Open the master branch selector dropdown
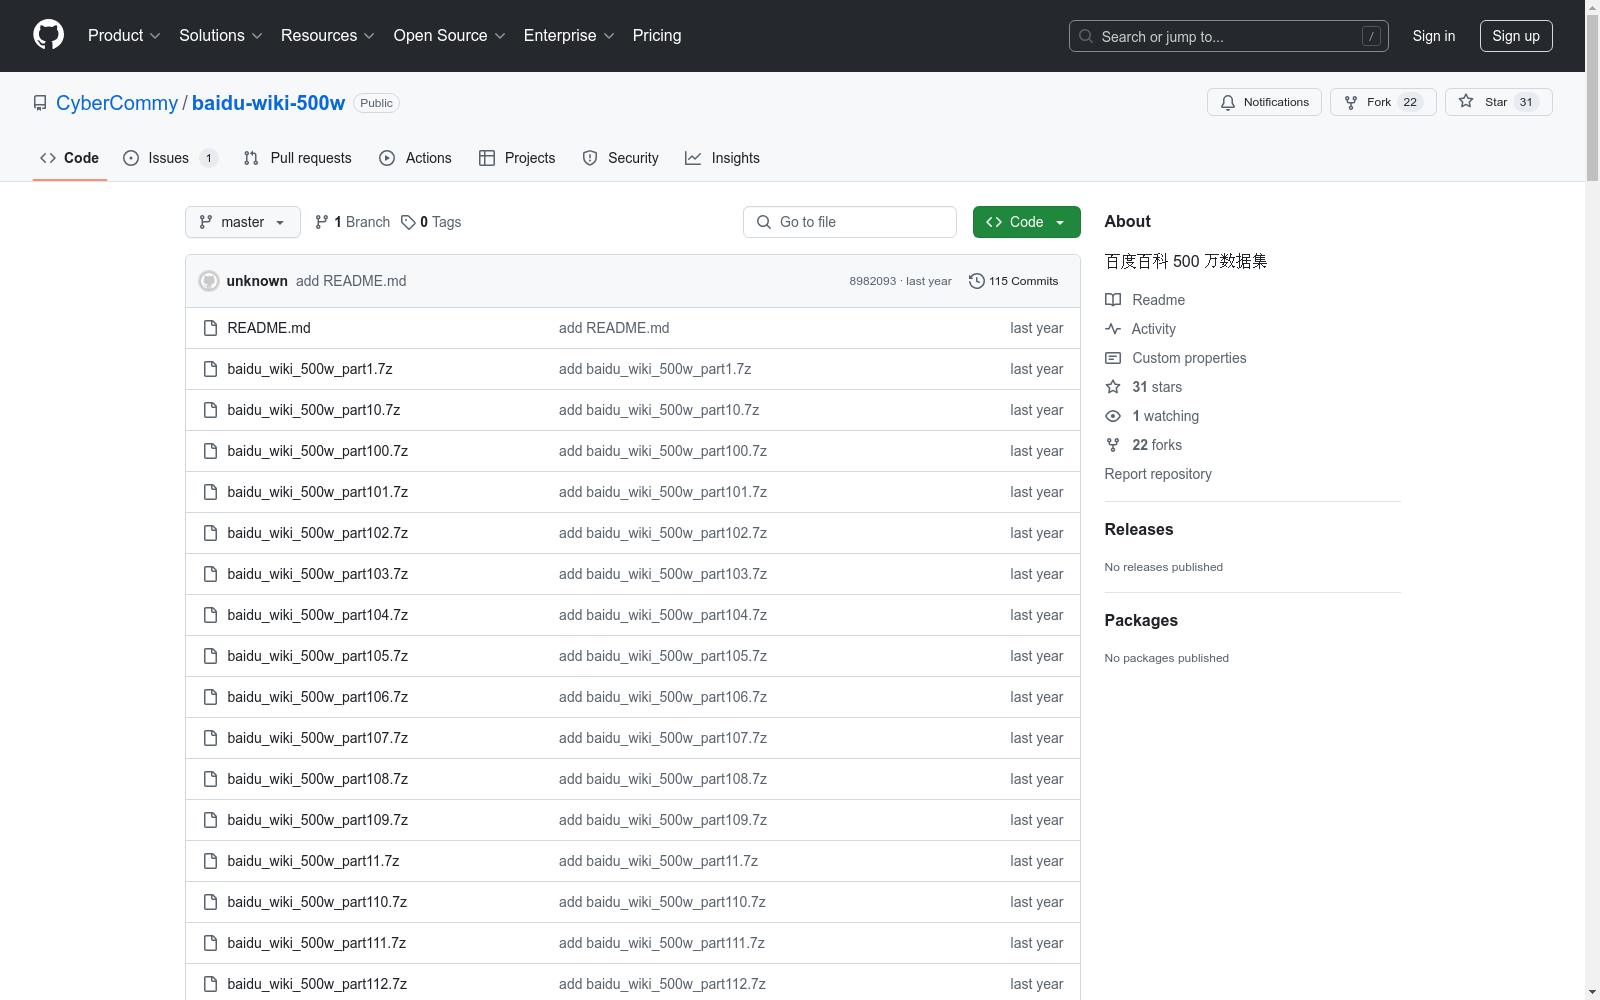 (x=243, y=222)
